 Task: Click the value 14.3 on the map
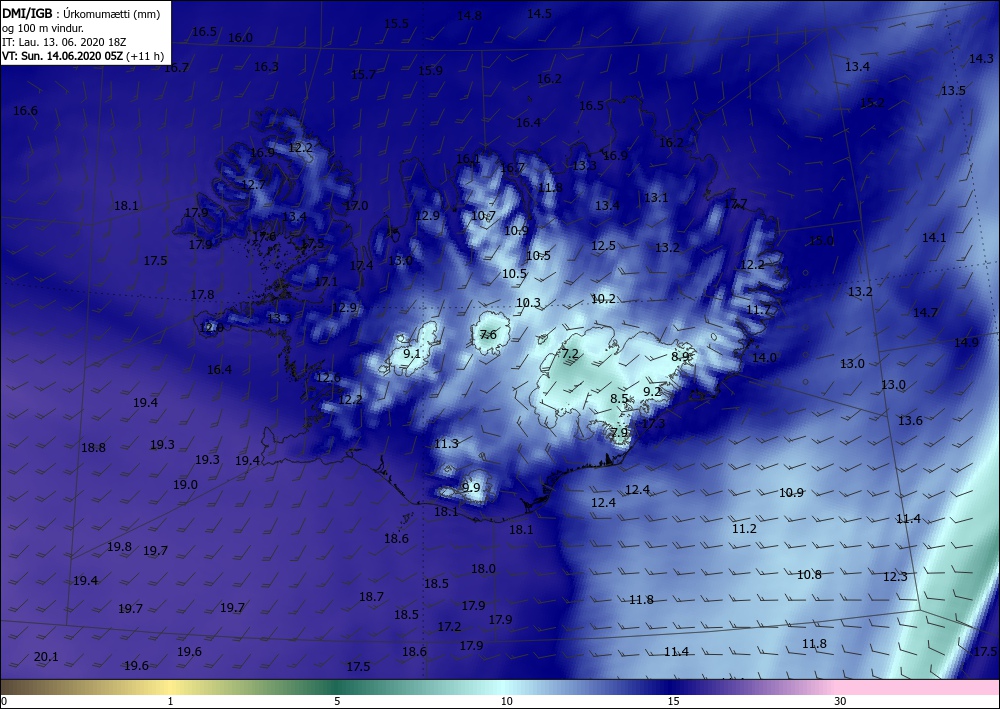click(981, 59)
